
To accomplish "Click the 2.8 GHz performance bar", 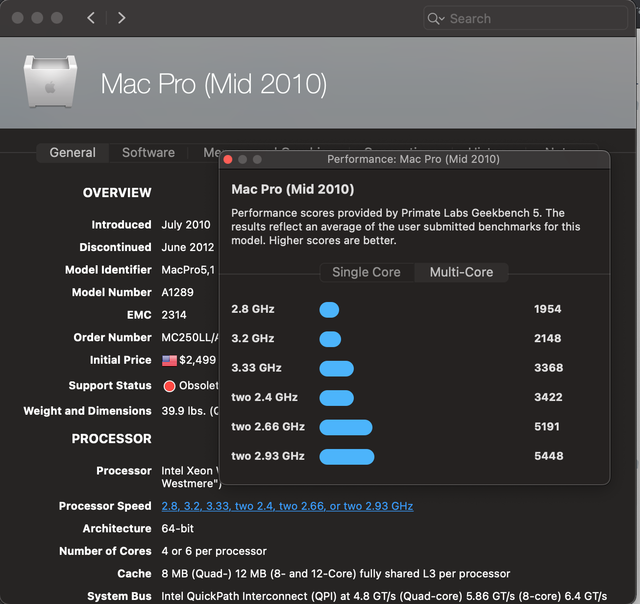I will [x=329, y=310].
